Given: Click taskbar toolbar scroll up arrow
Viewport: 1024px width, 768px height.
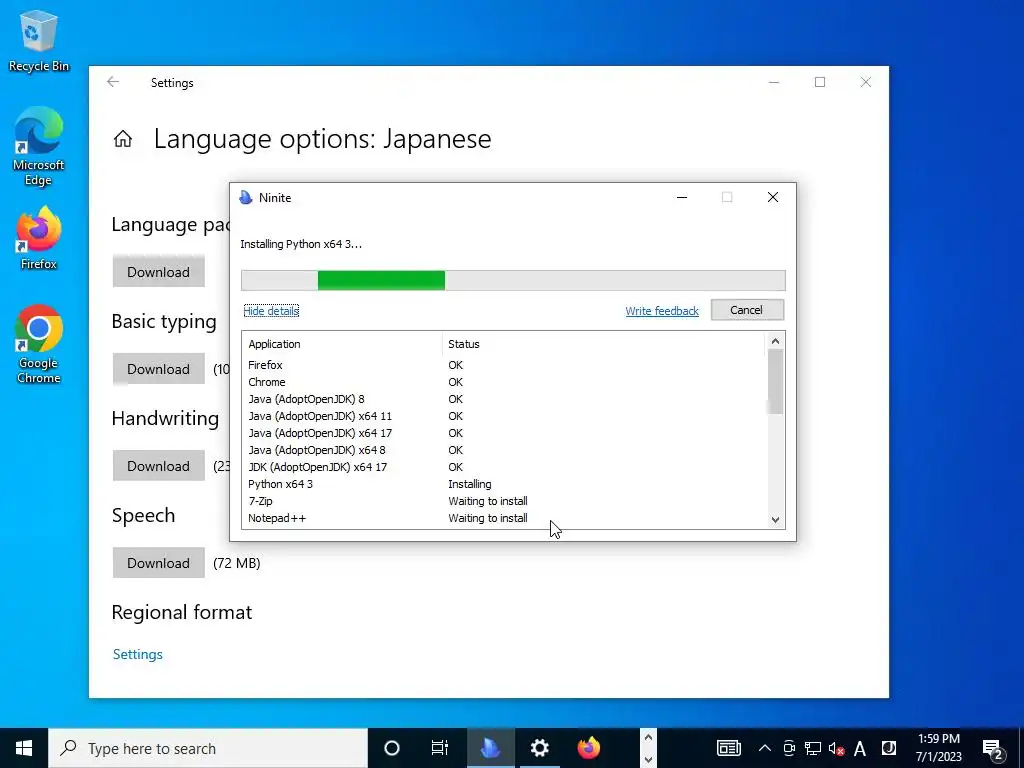Looking at the screenshot, I should pos(648,737).
